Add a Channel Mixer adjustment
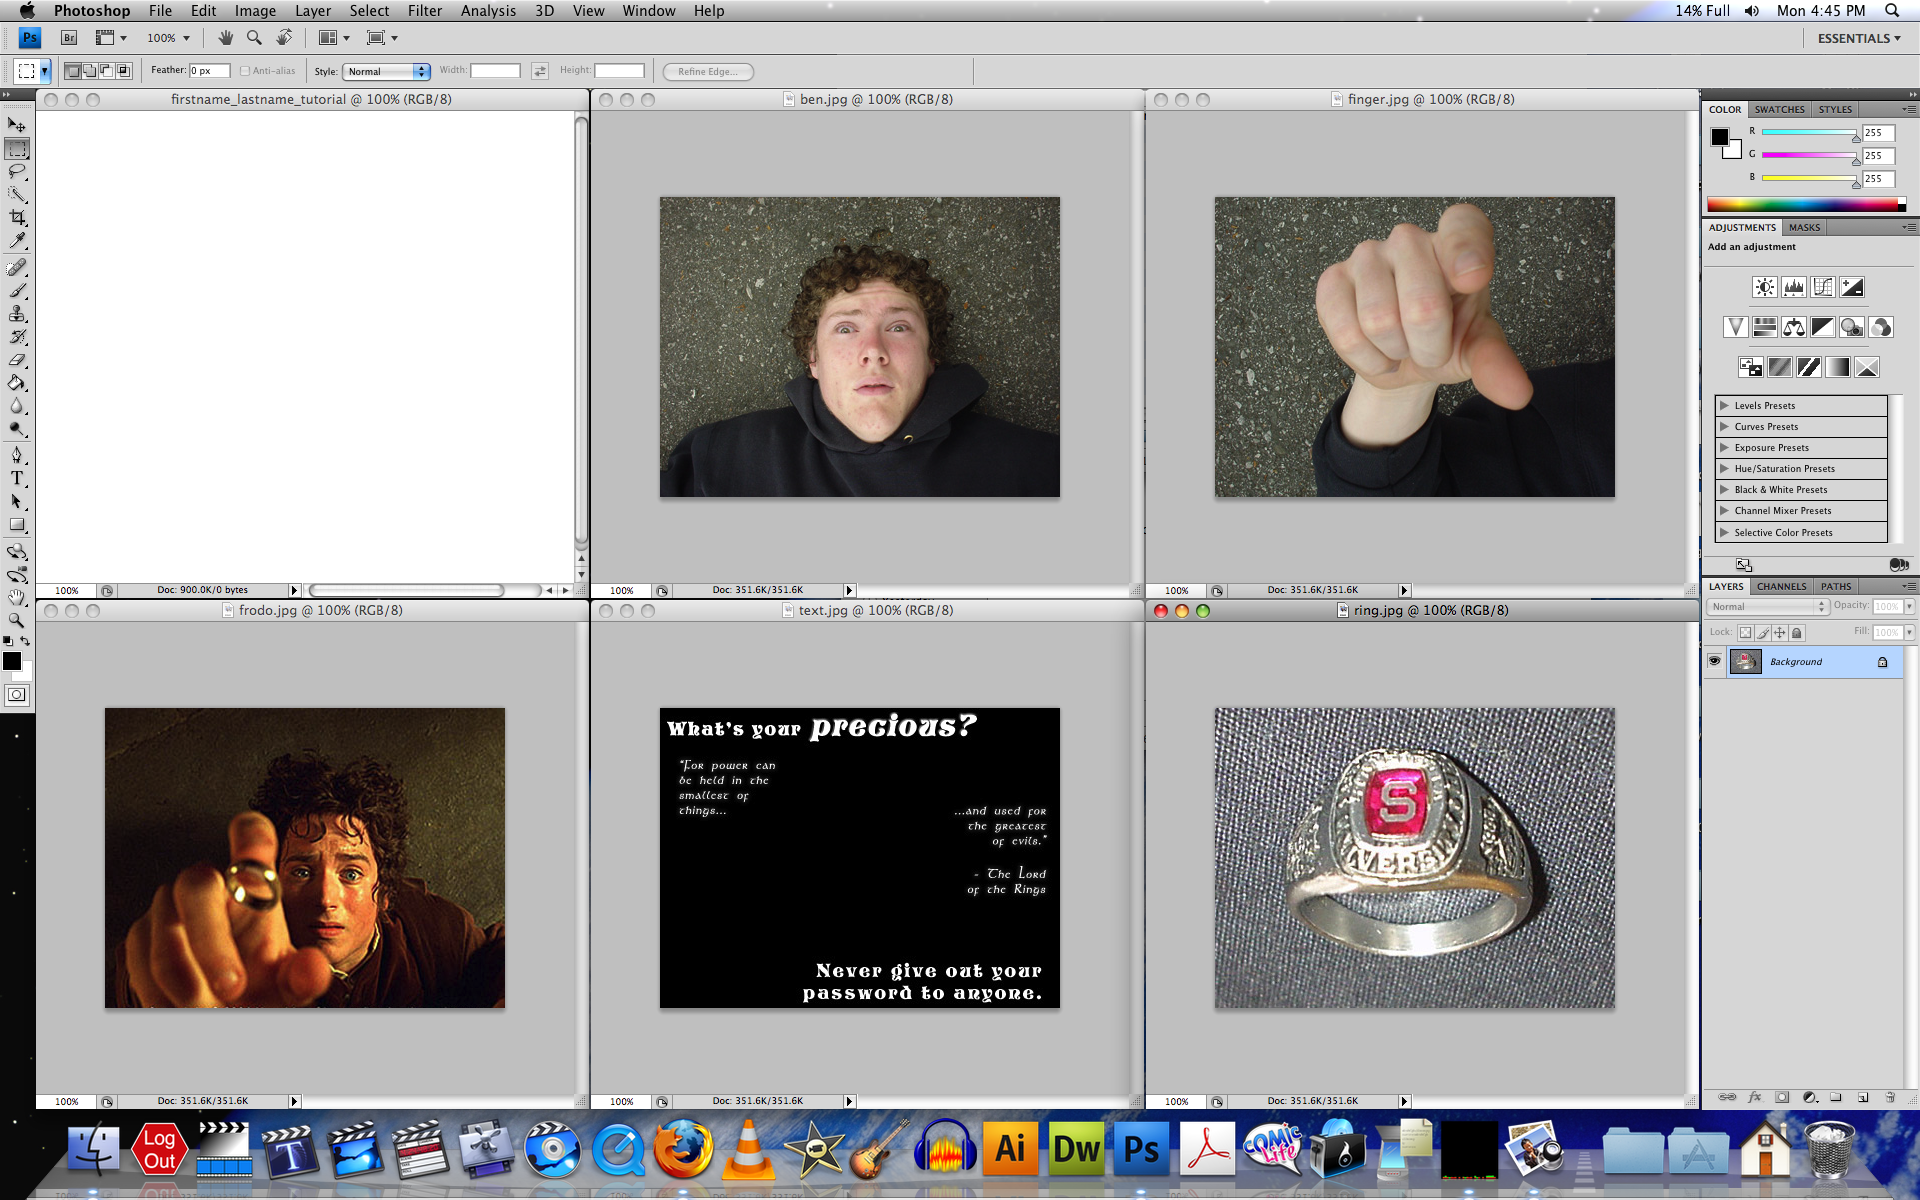 1881,327
